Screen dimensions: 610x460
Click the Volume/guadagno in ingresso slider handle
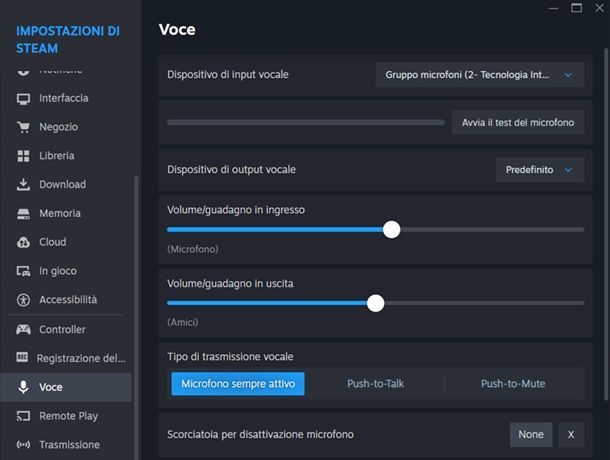(391, 230)
